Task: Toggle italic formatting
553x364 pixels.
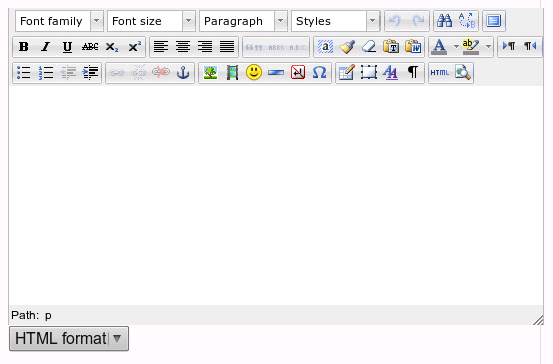Action: tap(45, 47)
